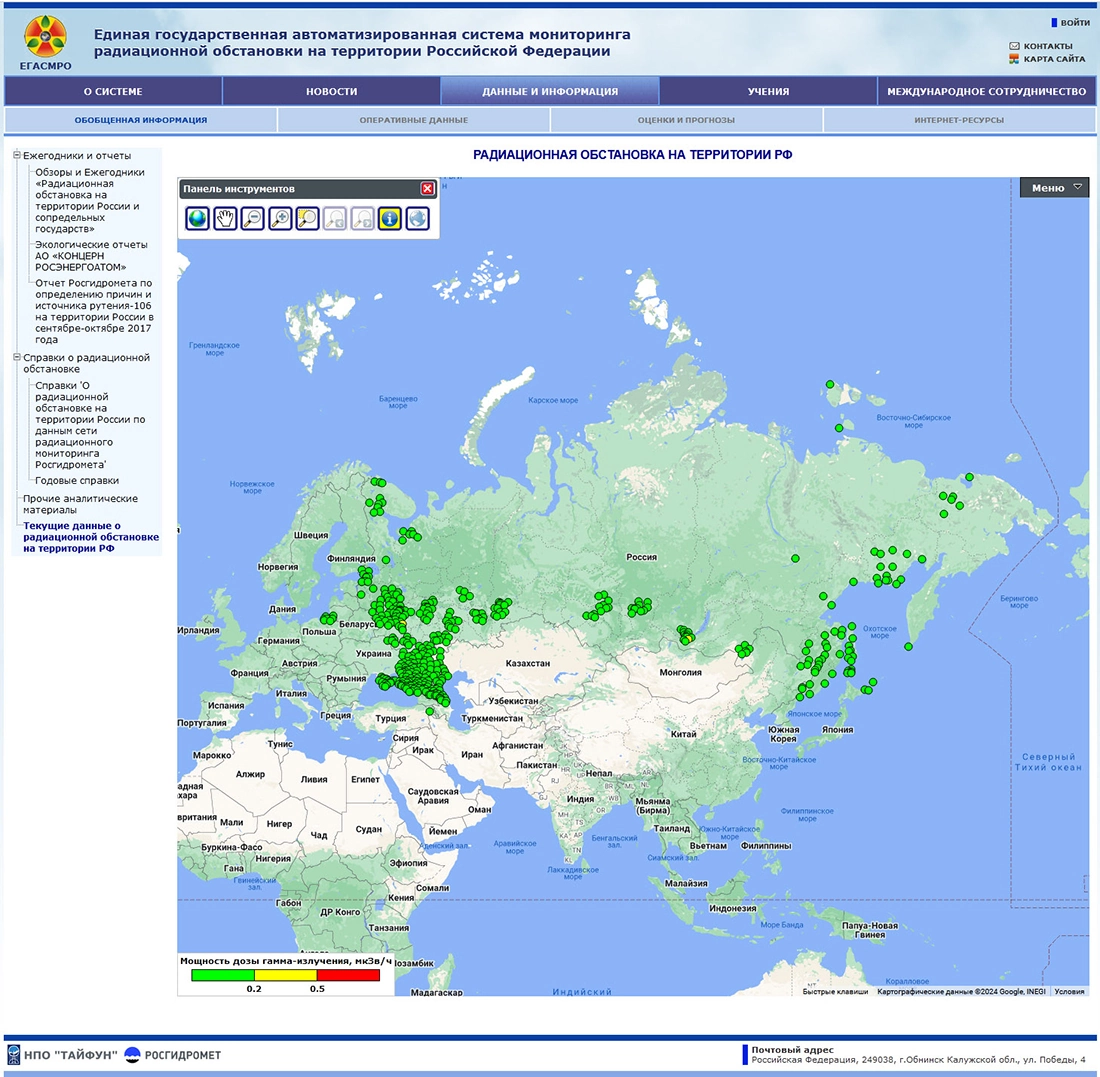Image resolution: width=1100 pixels, height=1077 pixels.
Task: Open the КАРТА САЙТА link
Action: click(x=1053, y=59)
